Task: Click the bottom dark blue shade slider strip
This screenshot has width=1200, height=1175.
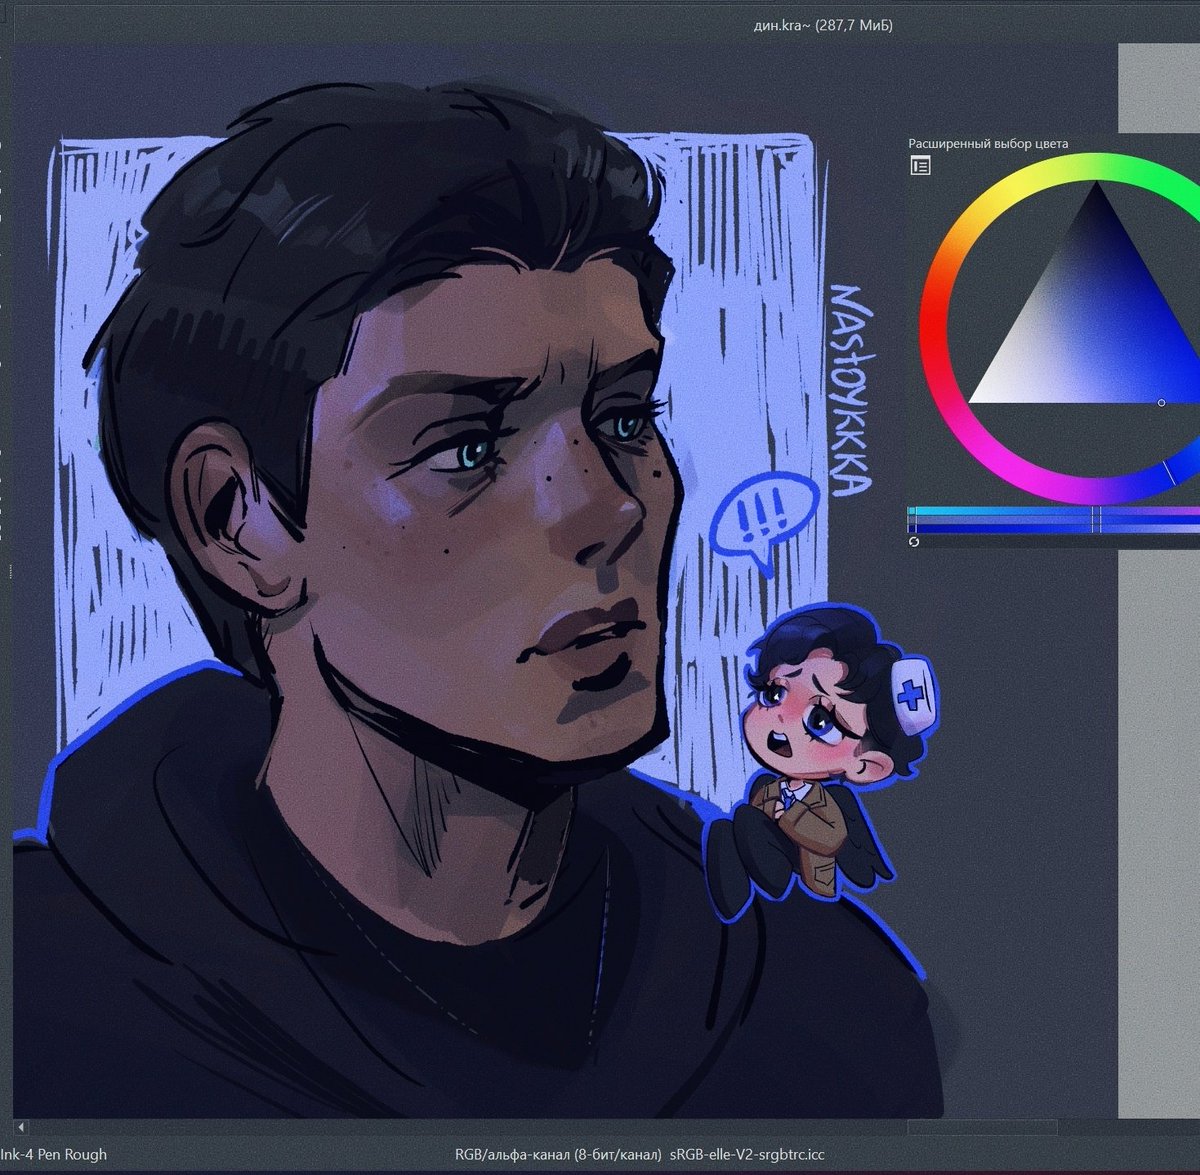Action: coord(1054,530)
